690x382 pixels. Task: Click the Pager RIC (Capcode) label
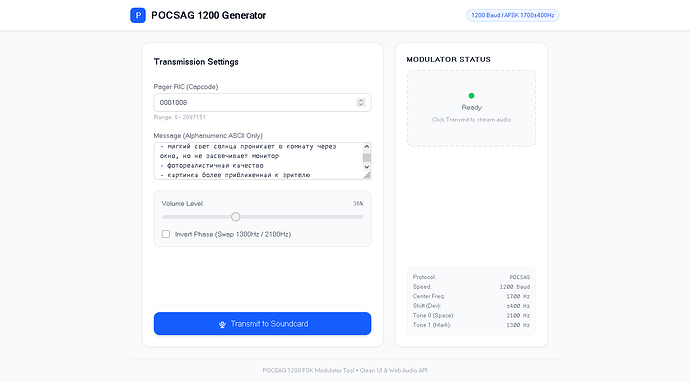(x=186, y=87)
